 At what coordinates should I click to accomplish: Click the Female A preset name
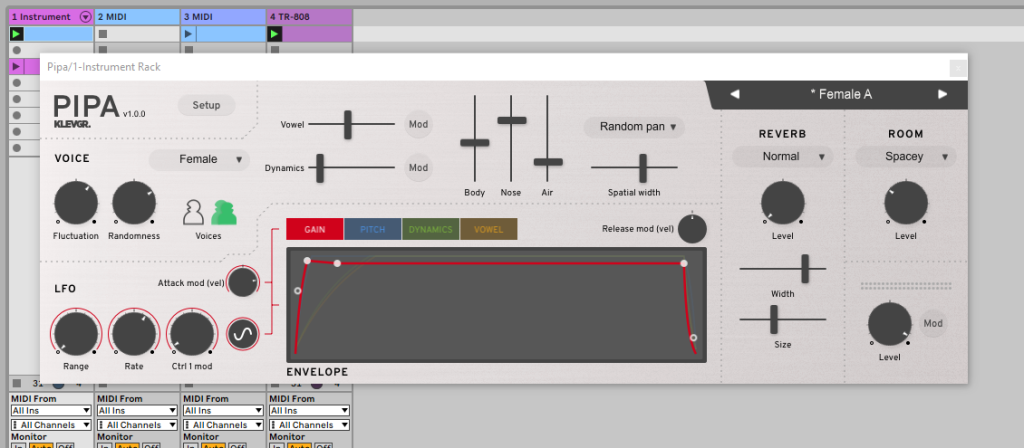click(x=839, y=95)
